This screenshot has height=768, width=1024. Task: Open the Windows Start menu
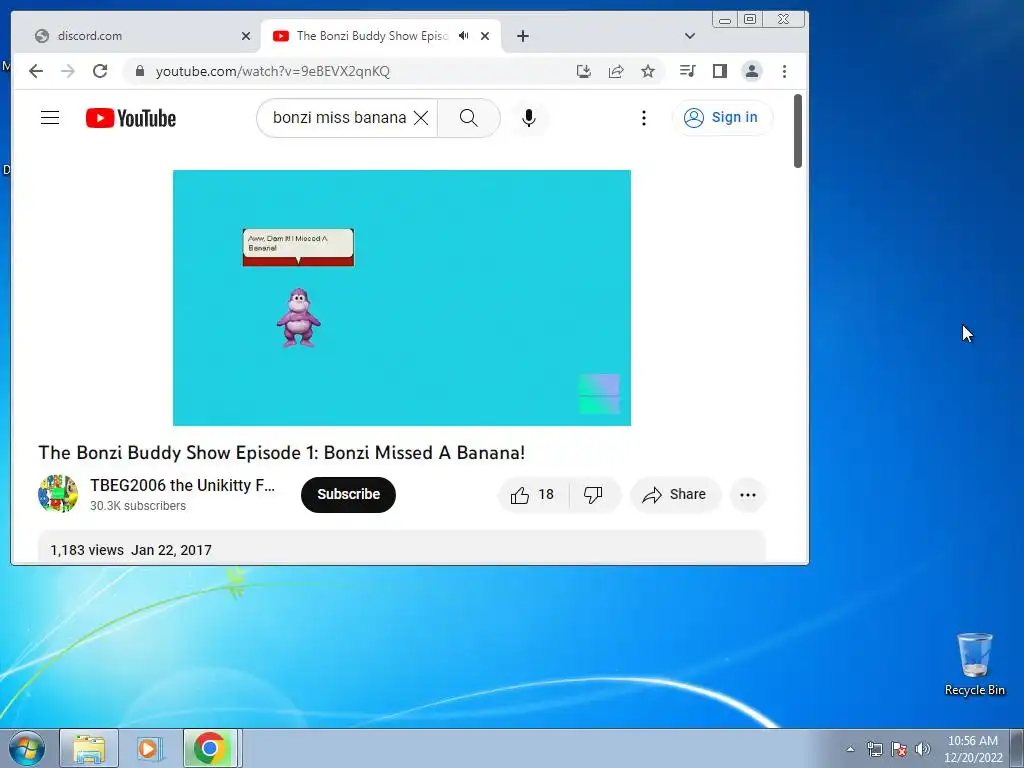(x=27, y=748)
